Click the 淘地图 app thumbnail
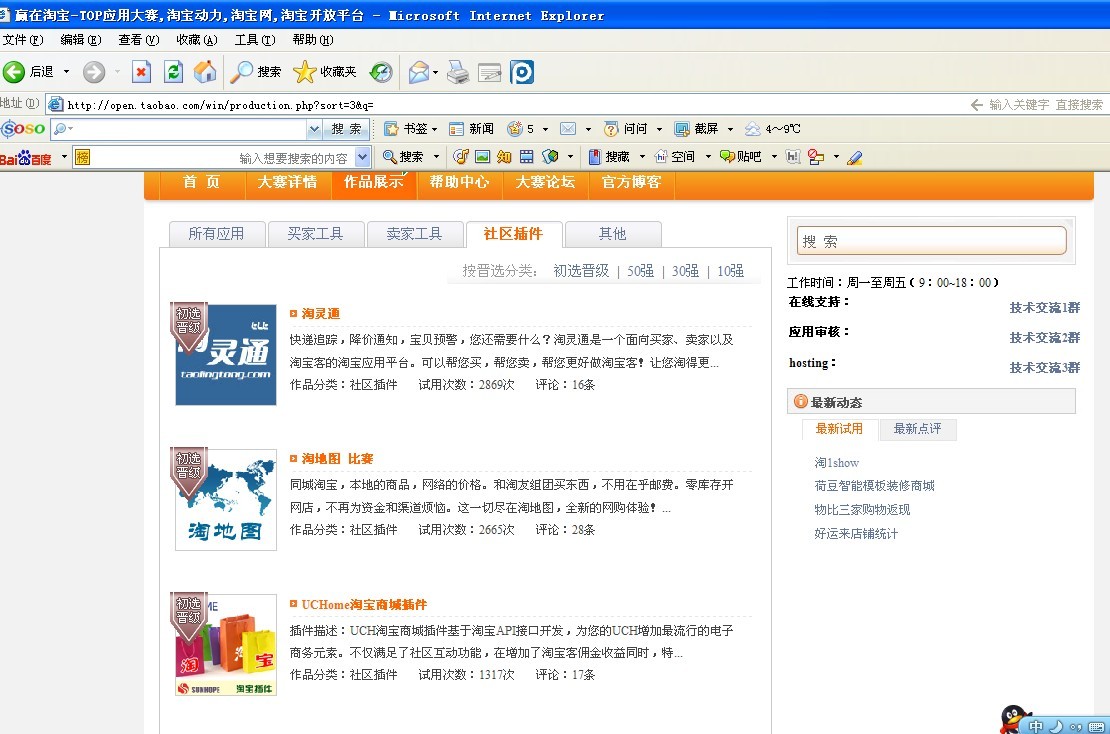The width and height of the screenshot is (1110, 734). point(226,500)
